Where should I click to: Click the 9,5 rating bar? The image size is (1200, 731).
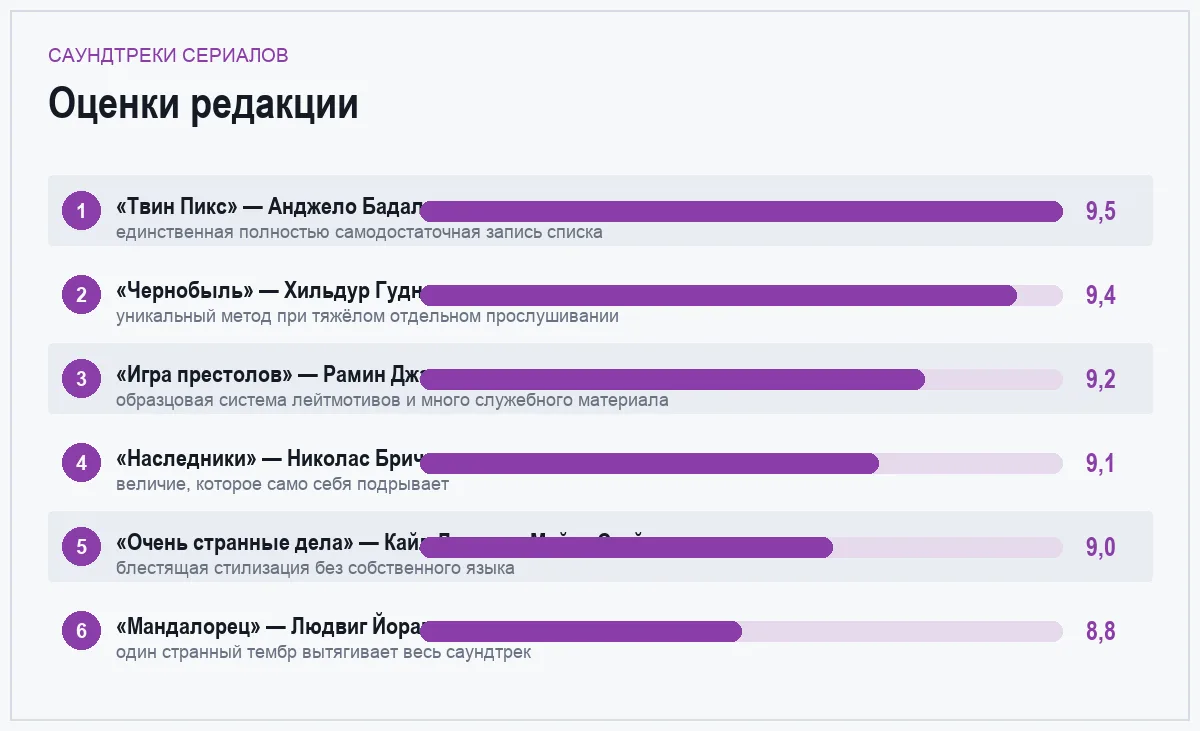tap(741, 211)
